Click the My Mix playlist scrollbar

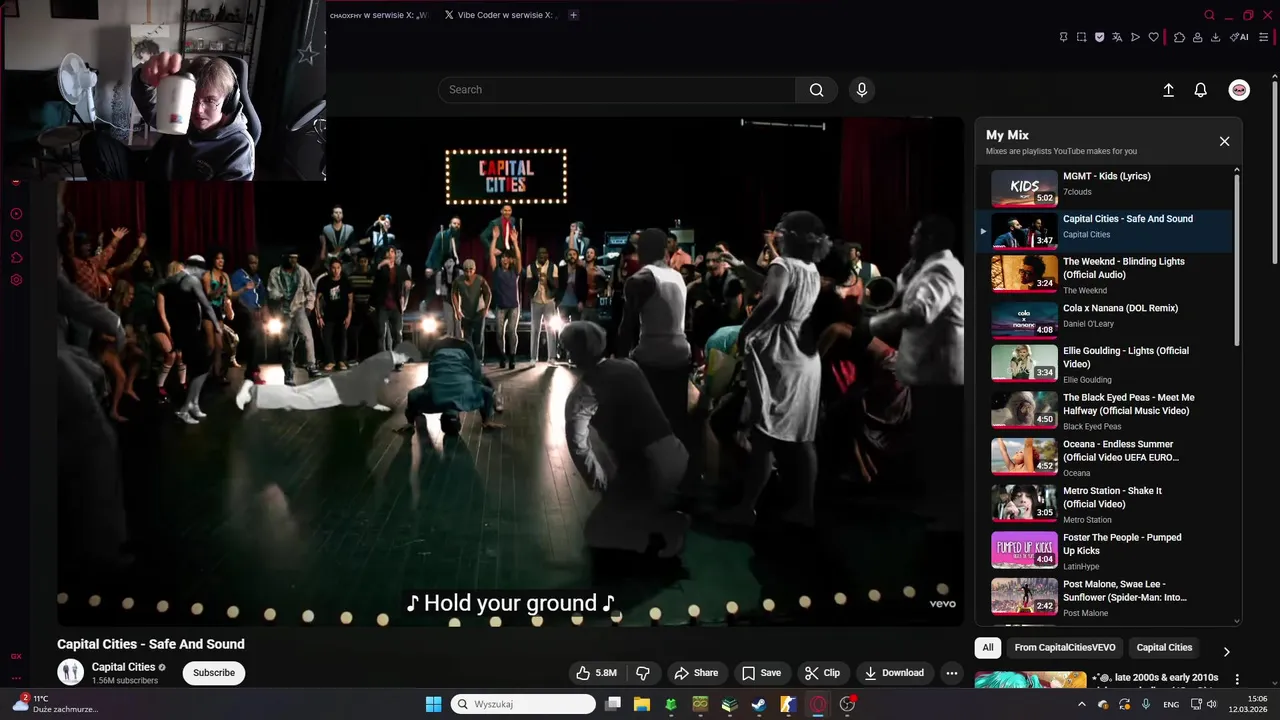(1237, 262)
